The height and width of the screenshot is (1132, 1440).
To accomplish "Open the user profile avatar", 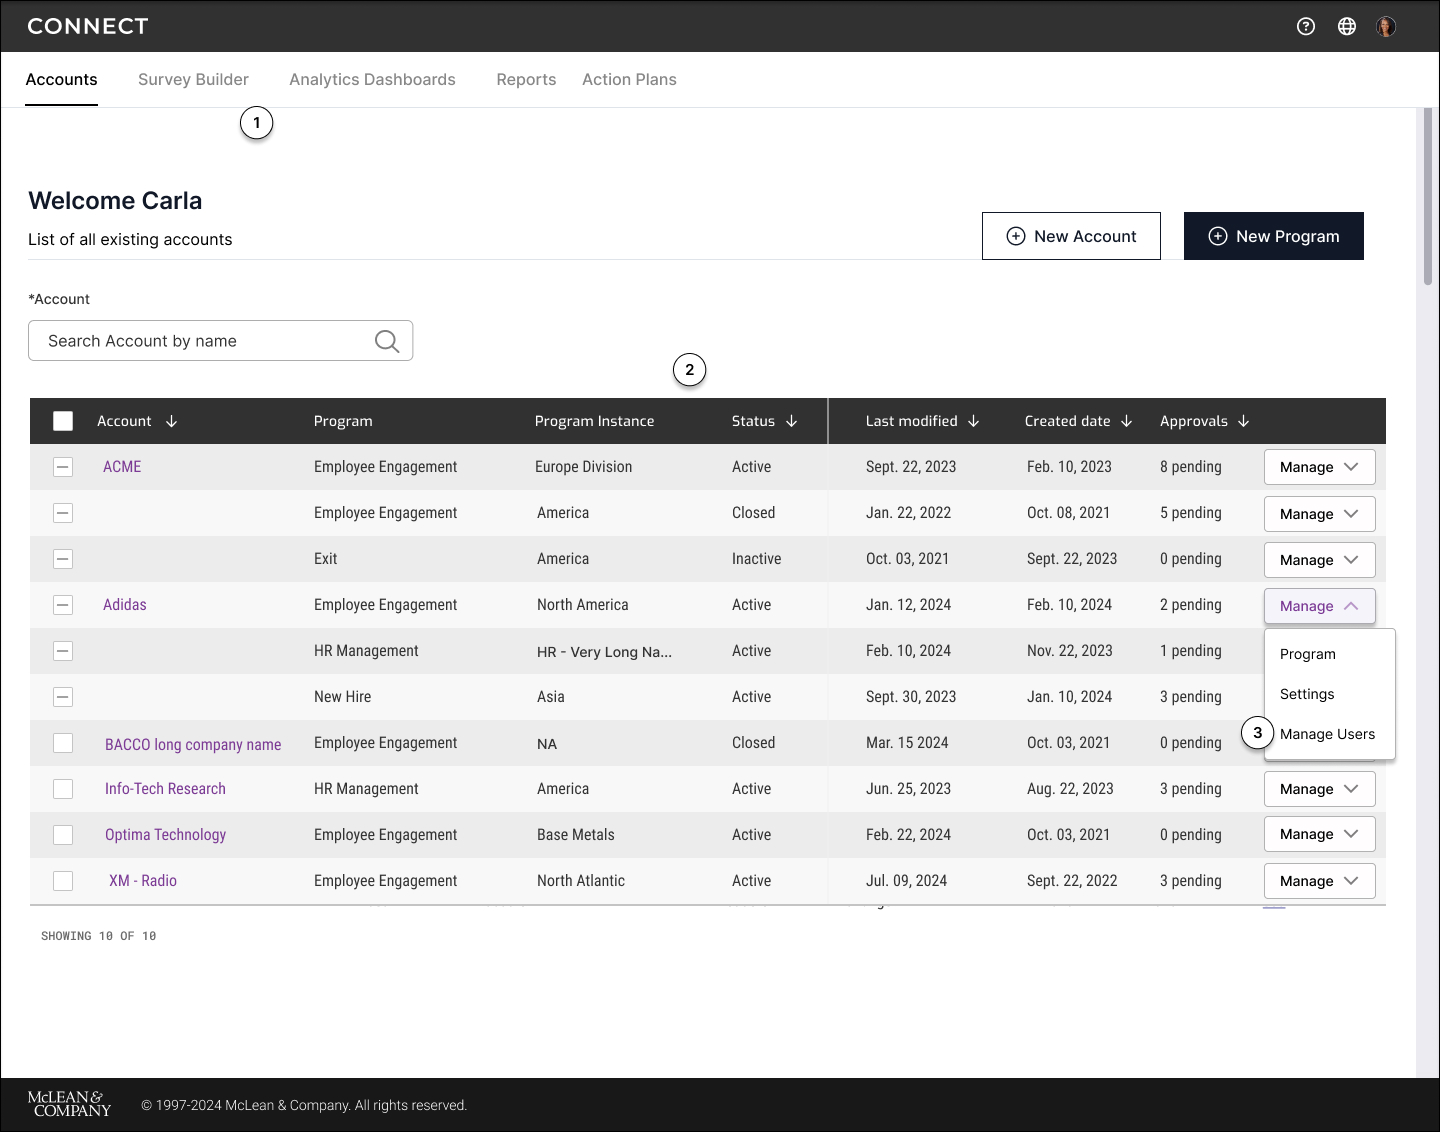I will coord(1386,27).
